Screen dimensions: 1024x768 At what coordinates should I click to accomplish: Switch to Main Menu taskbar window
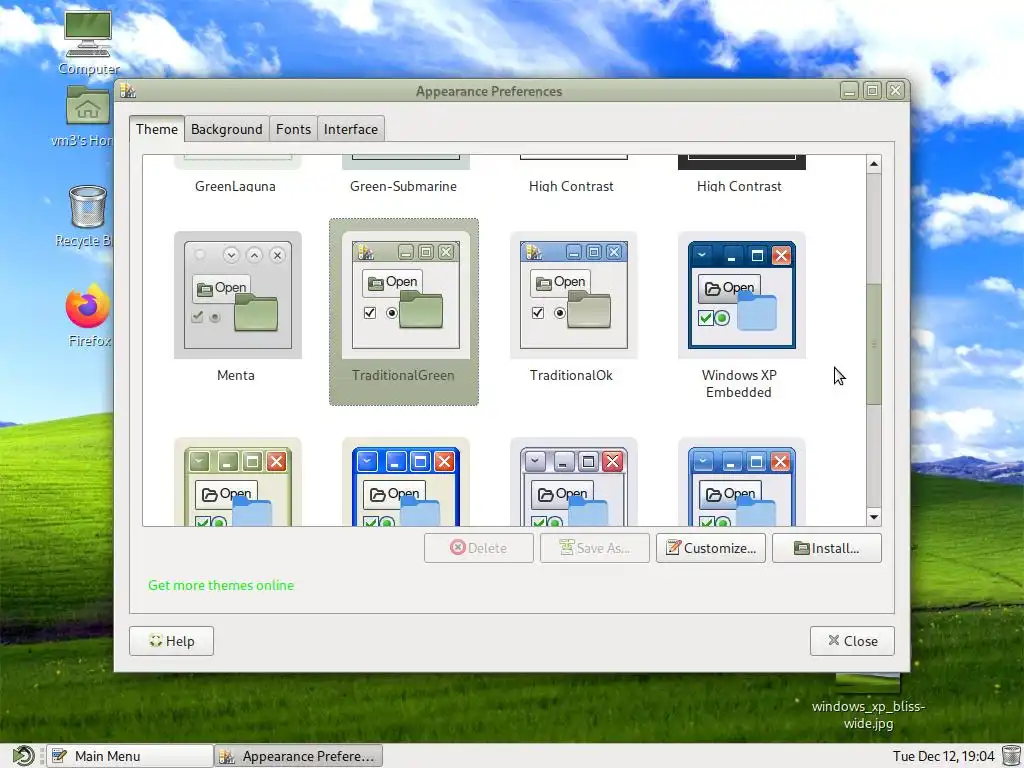pos(129,756)
